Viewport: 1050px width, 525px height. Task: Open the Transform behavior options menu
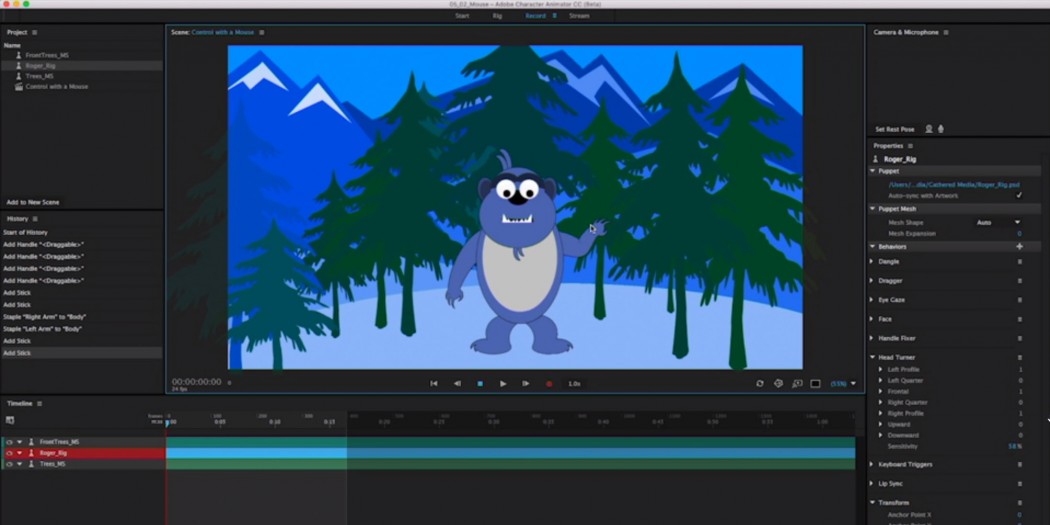pyautogui.click(x=1020, y=503)
